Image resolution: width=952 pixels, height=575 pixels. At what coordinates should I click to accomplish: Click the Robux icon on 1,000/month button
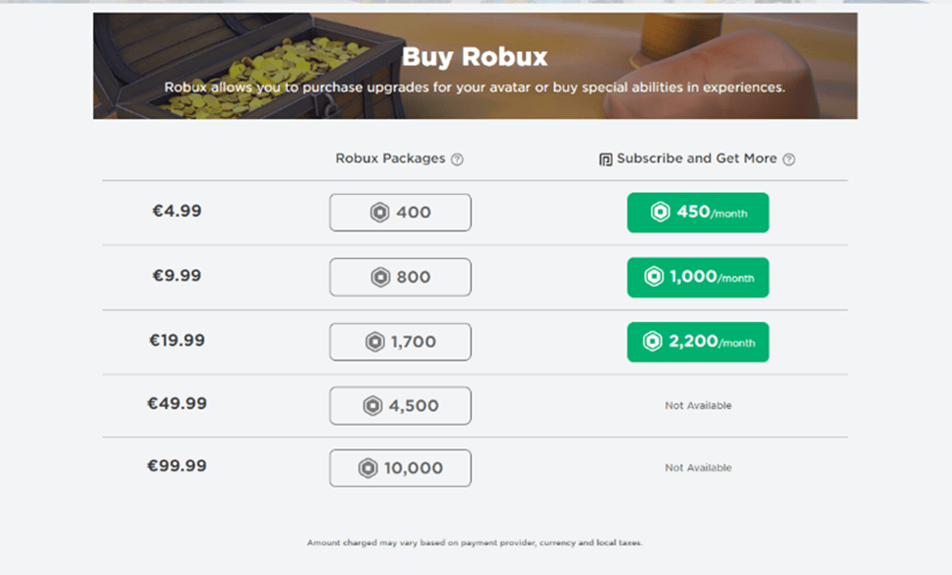[x=653, y=277]
